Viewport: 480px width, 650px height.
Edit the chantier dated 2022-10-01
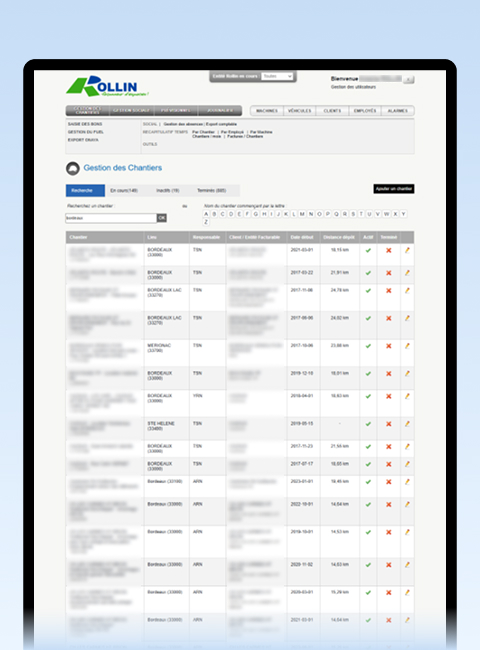tap(407, 504)
